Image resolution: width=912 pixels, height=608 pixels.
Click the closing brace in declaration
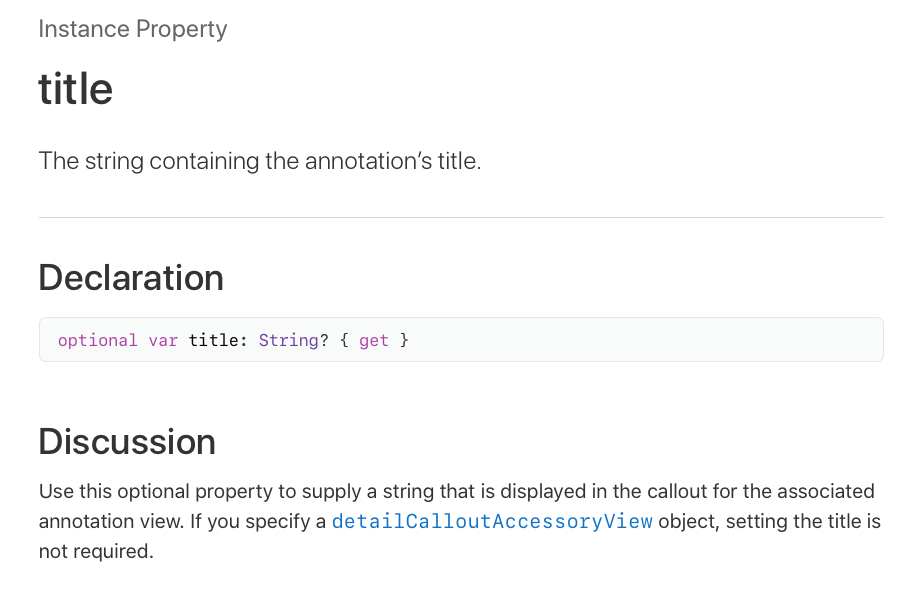click(404, 340)
